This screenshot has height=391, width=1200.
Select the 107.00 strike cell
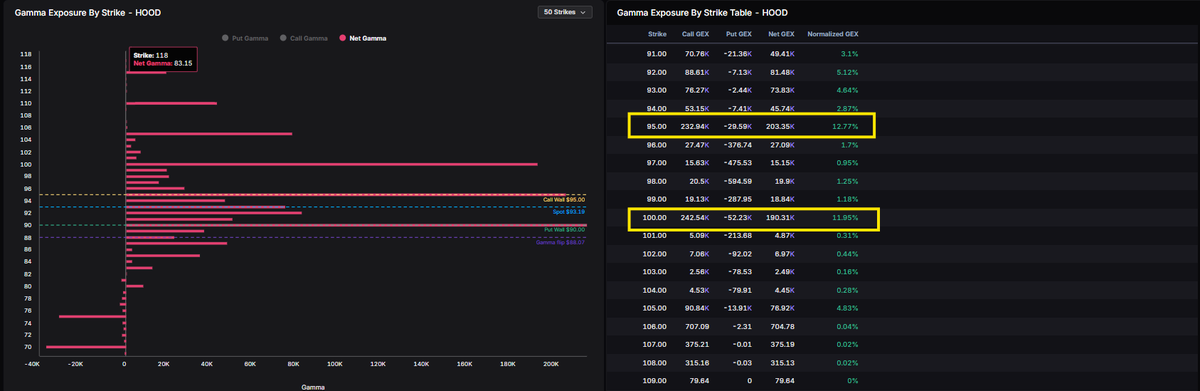coord(655,344)
